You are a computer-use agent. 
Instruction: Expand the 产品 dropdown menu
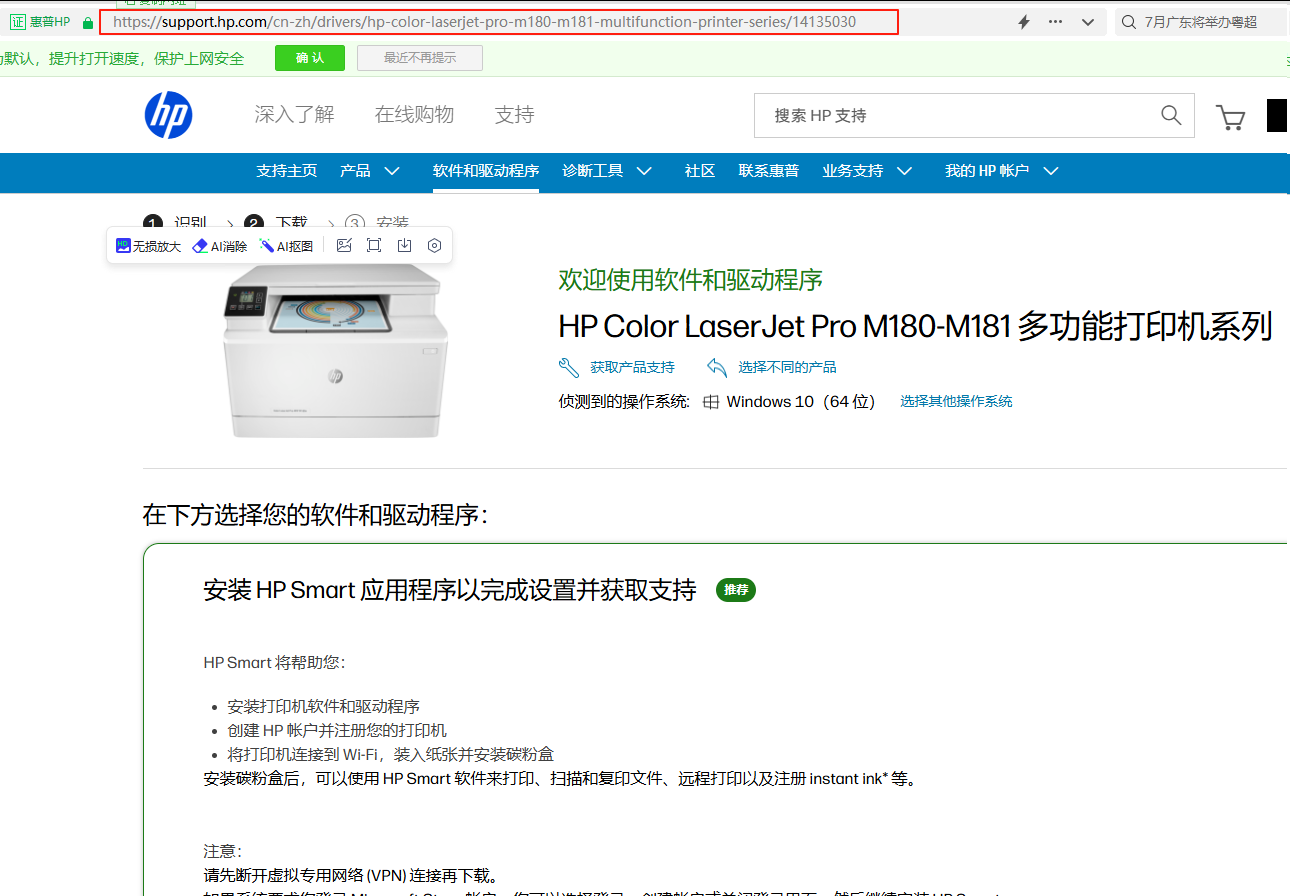pos(370,171)
